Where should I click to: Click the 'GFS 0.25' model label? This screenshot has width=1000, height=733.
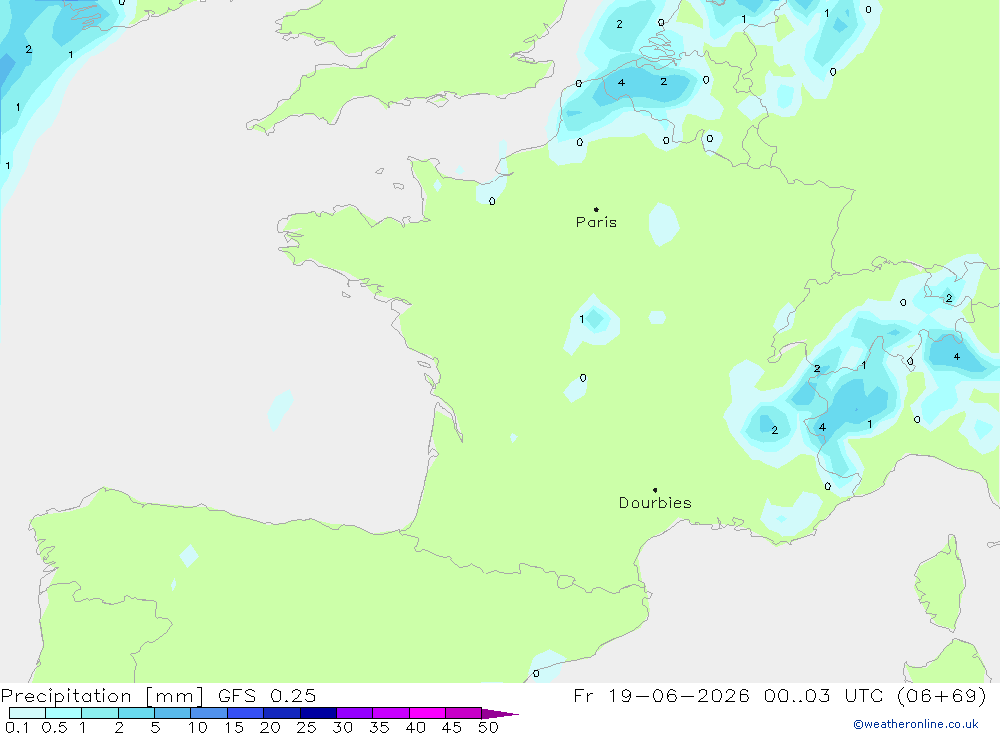click(x=267, y=696)
